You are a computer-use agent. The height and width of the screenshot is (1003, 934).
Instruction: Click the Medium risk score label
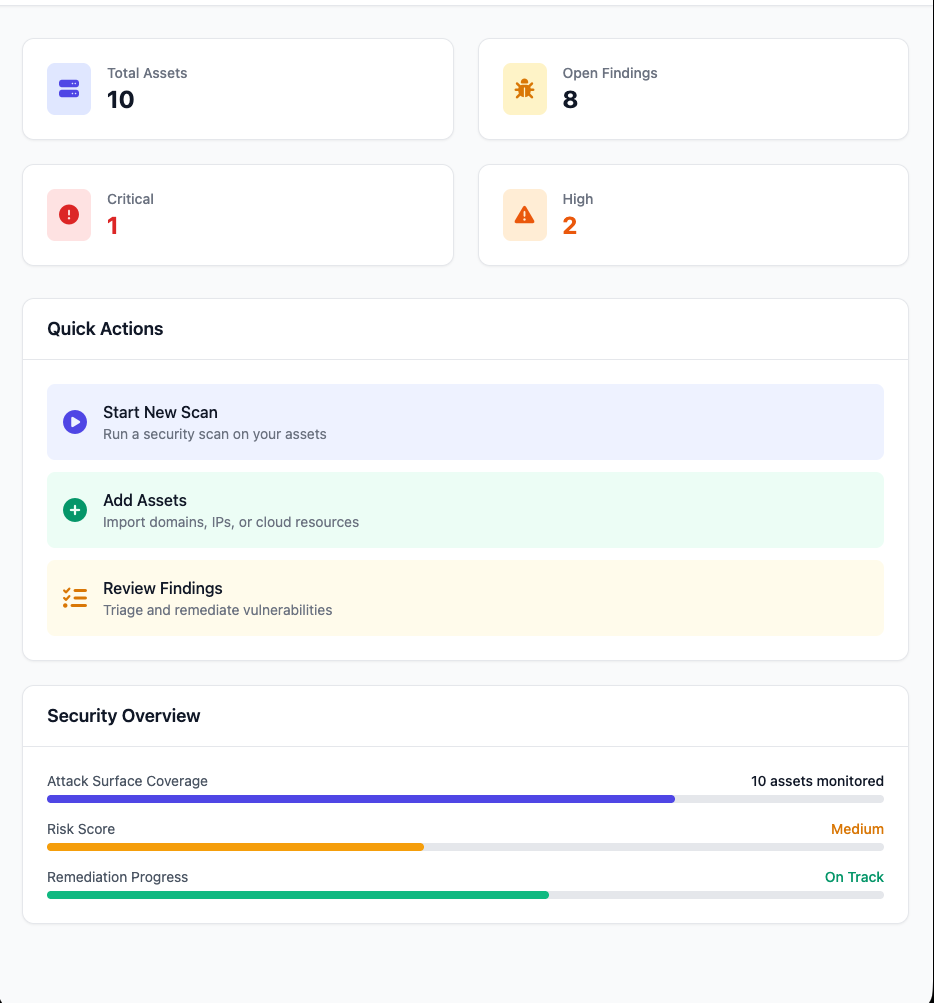click(857, 829)
